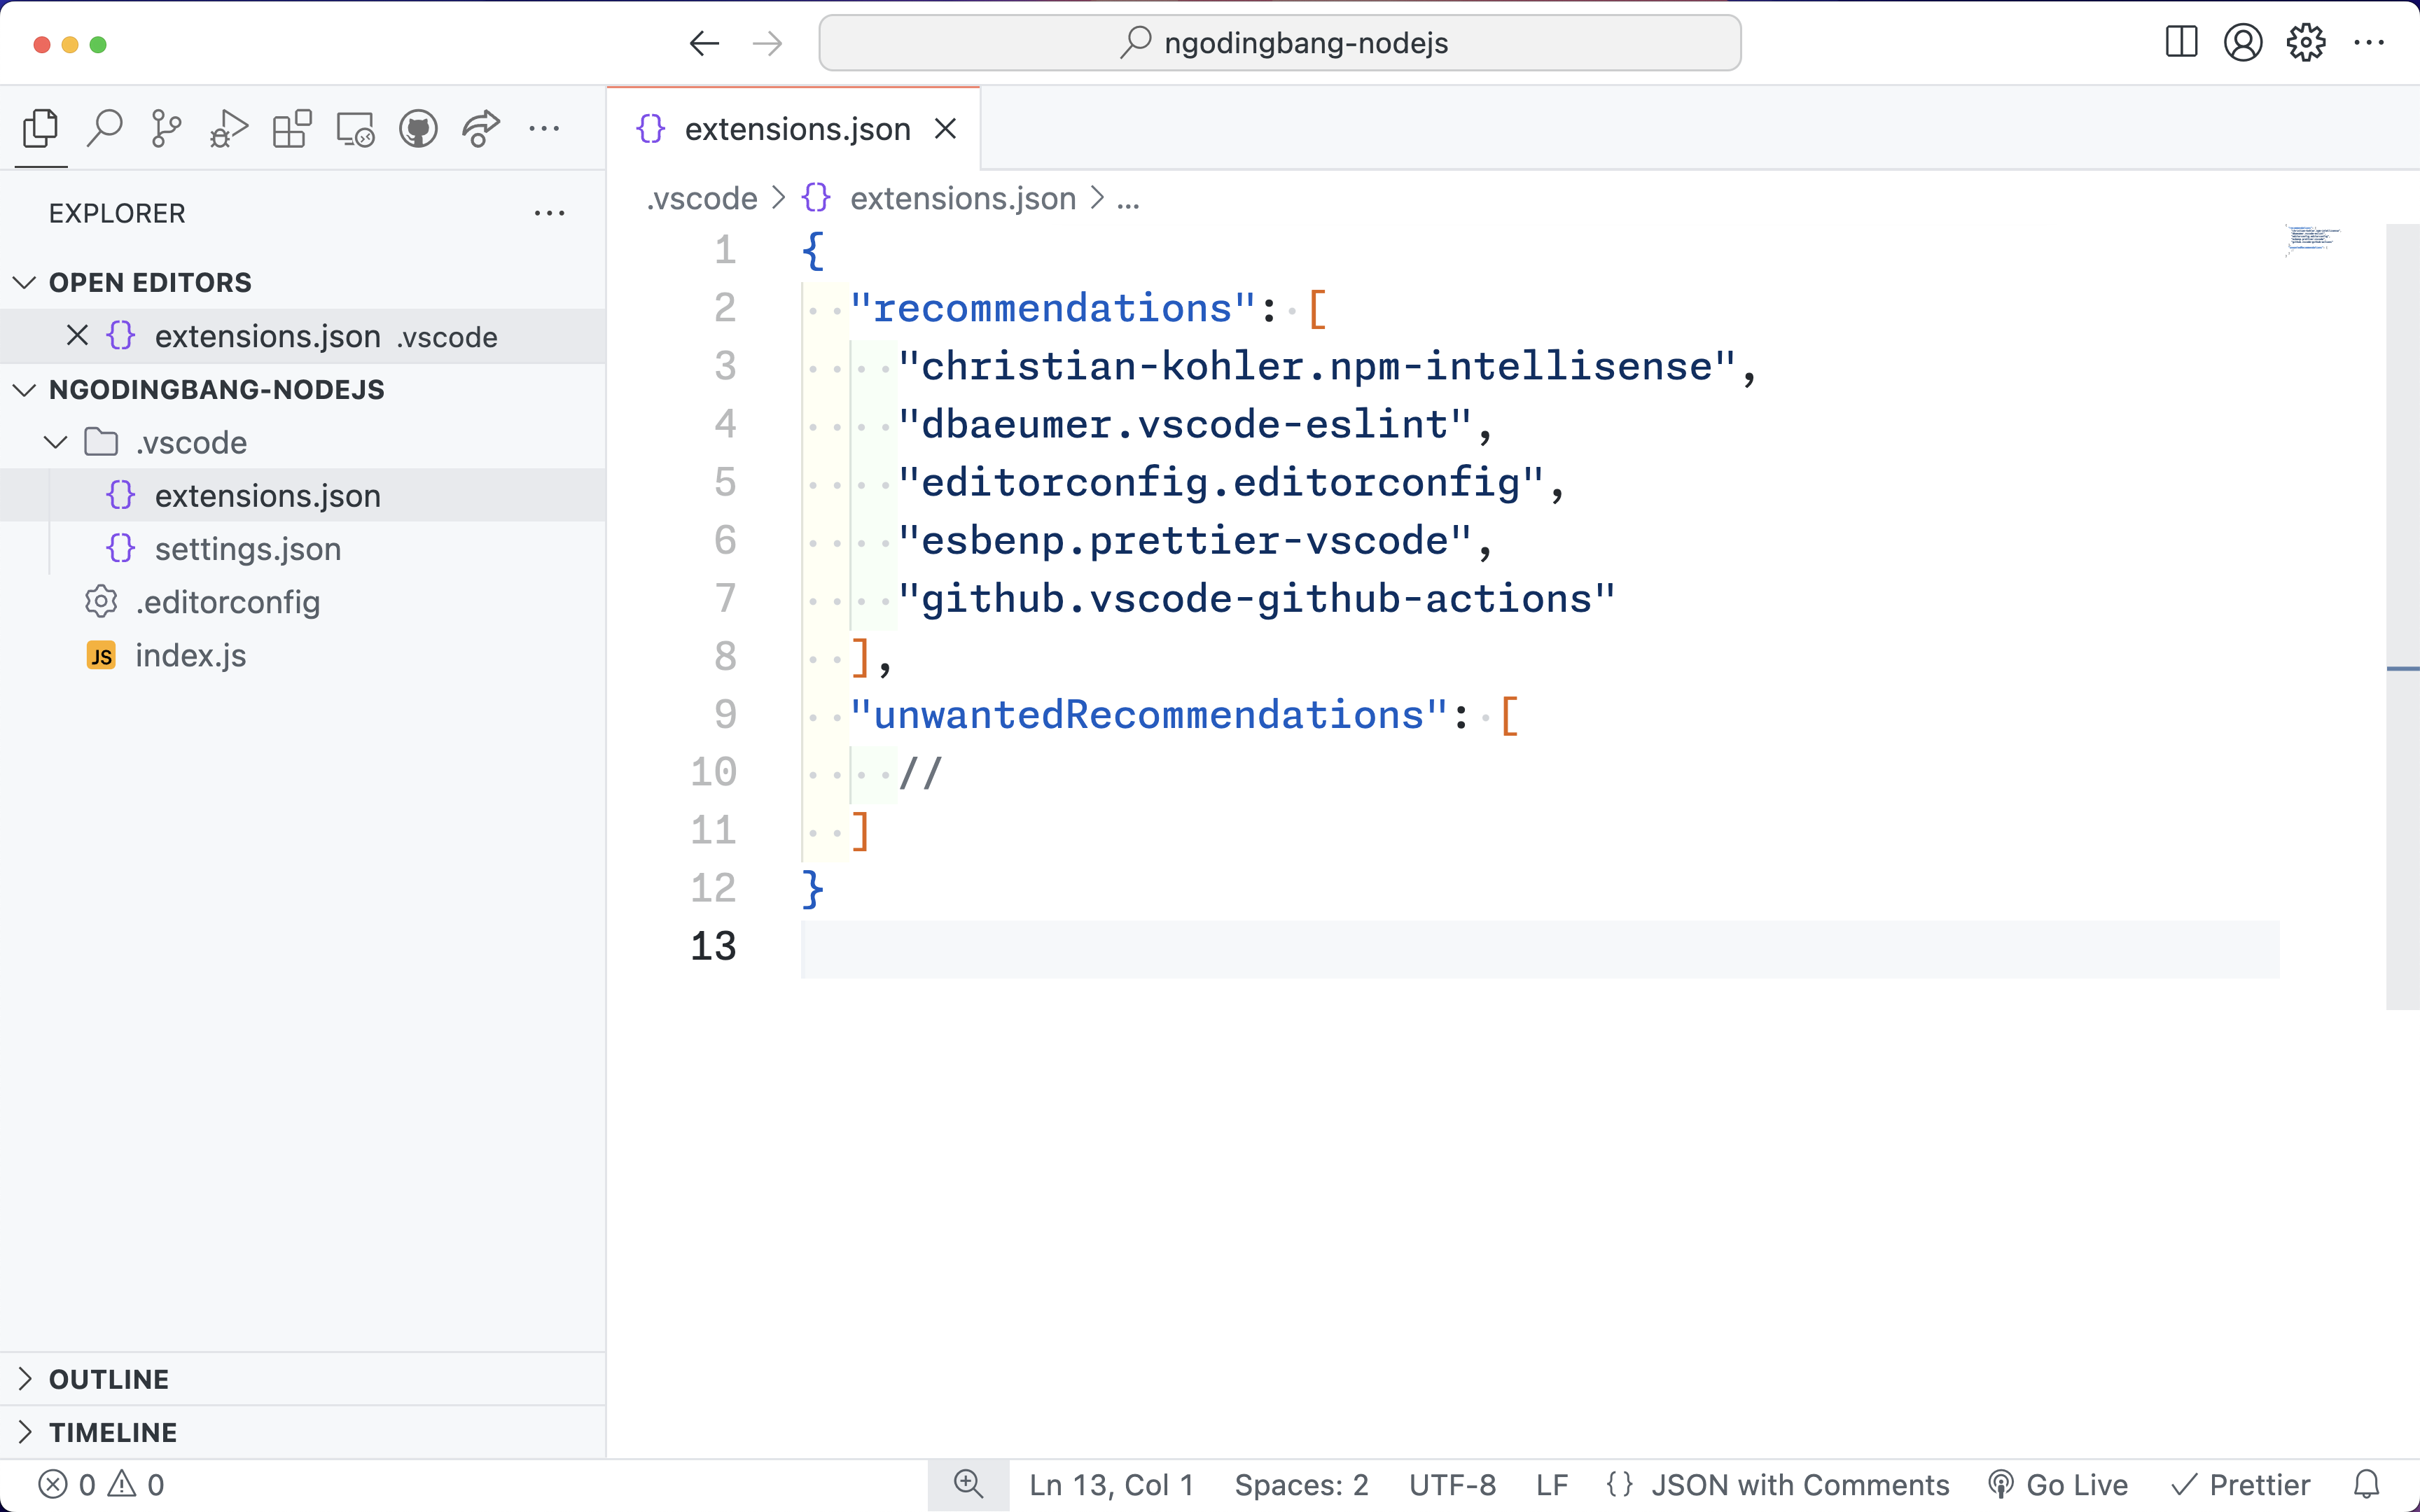Toggle editor layout icon in title bar

click(2181, 43)
